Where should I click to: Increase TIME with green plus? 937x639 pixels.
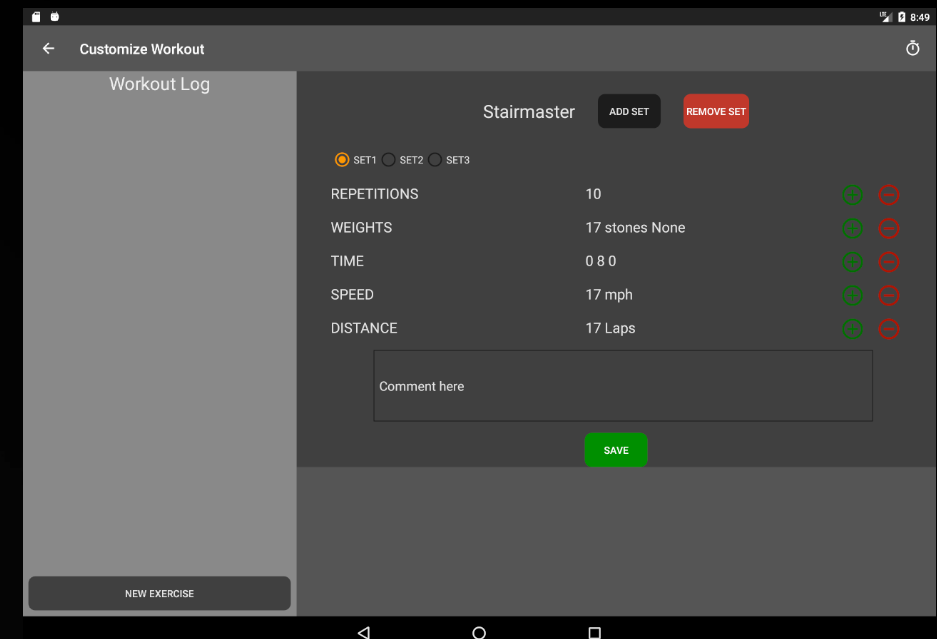click(x=852, y=262)
